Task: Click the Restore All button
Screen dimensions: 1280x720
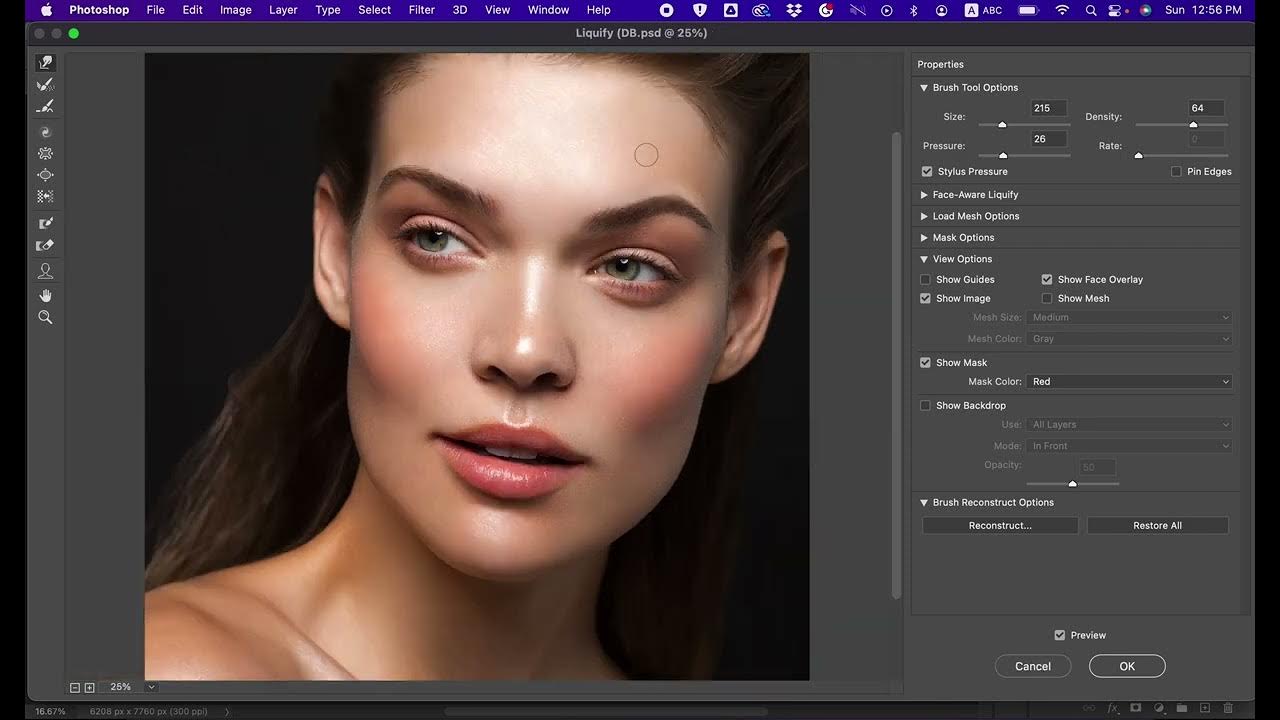Action: 1157,526
